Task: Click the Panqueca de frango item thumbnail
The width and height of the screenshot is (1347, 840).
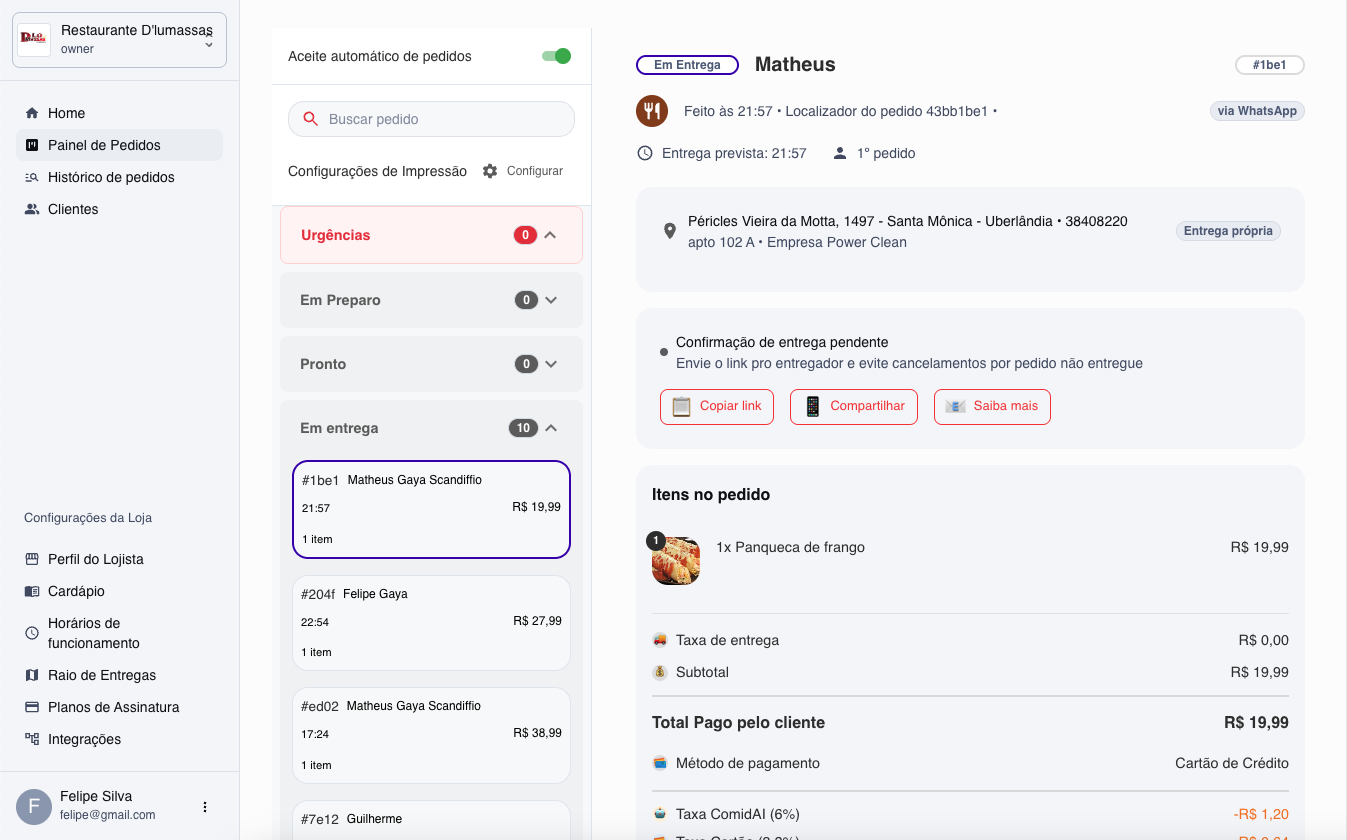Action: point(675,561)
